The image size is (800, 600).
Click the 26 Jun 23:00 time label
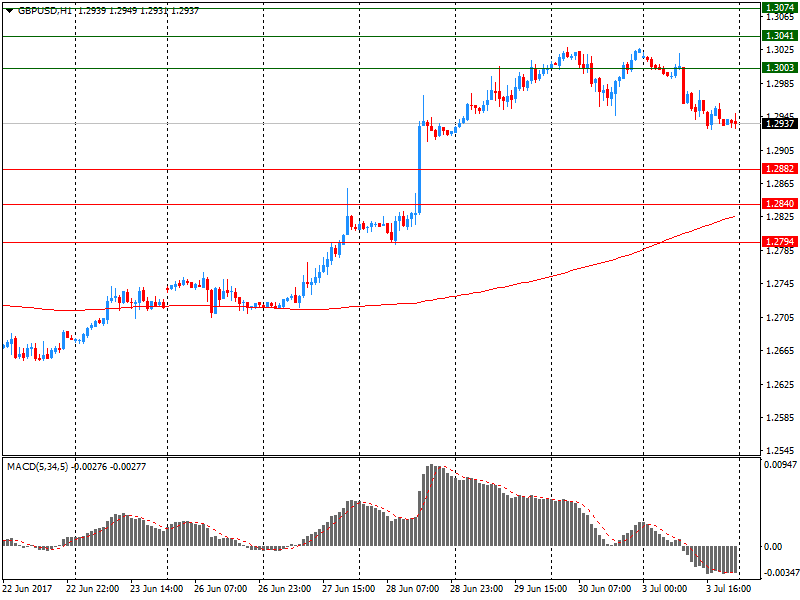tap(284, 589)
